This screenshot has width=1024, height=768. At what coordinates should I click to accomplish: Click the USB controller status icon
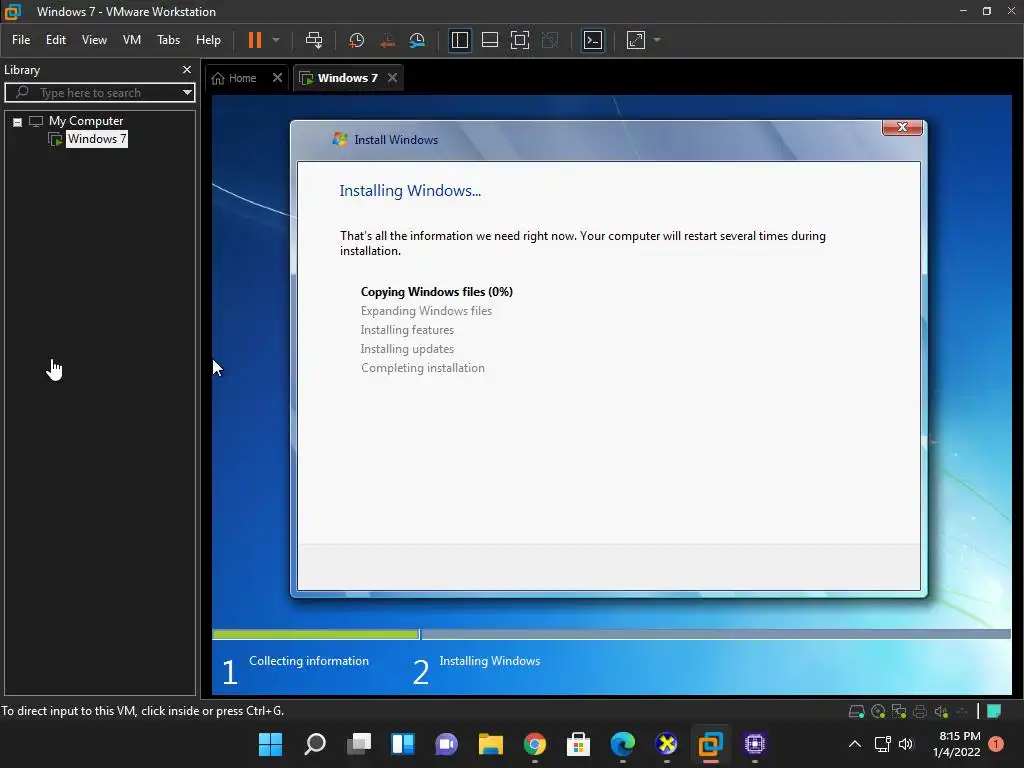(x=962, y=711)
